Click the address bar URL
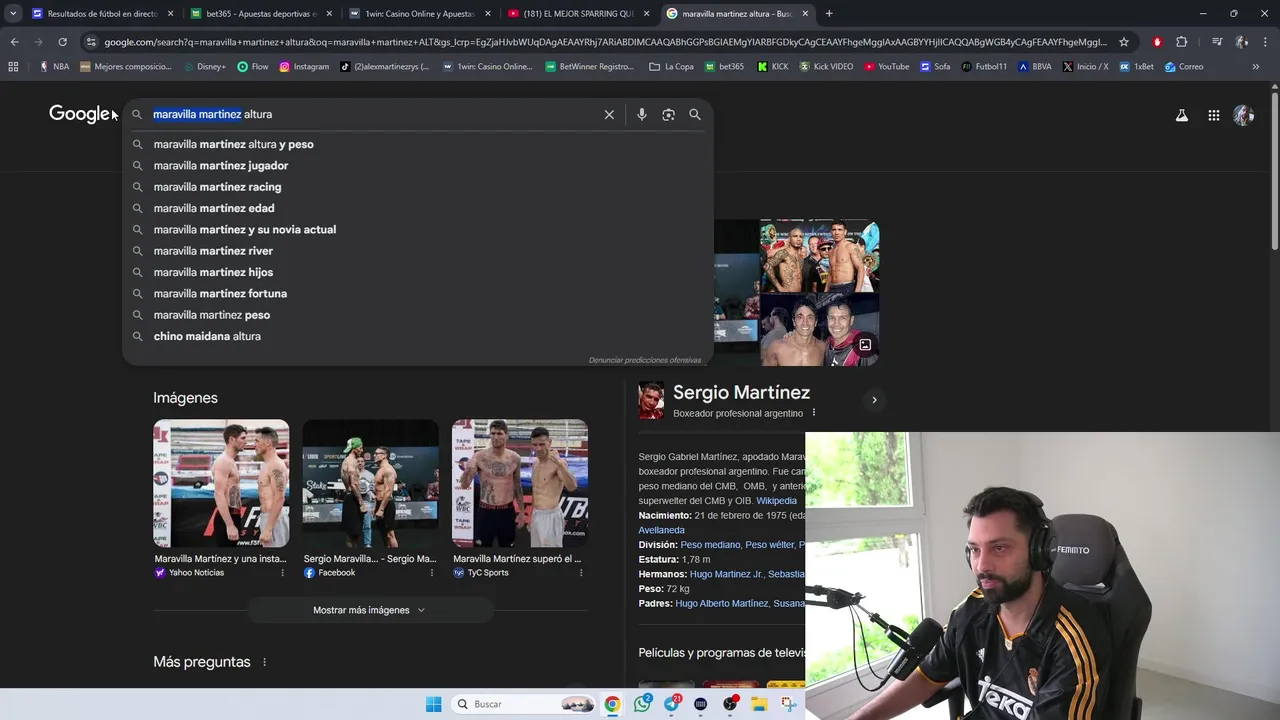The width and height of the screenshot is (1280, 720). (x=604, y=42)
